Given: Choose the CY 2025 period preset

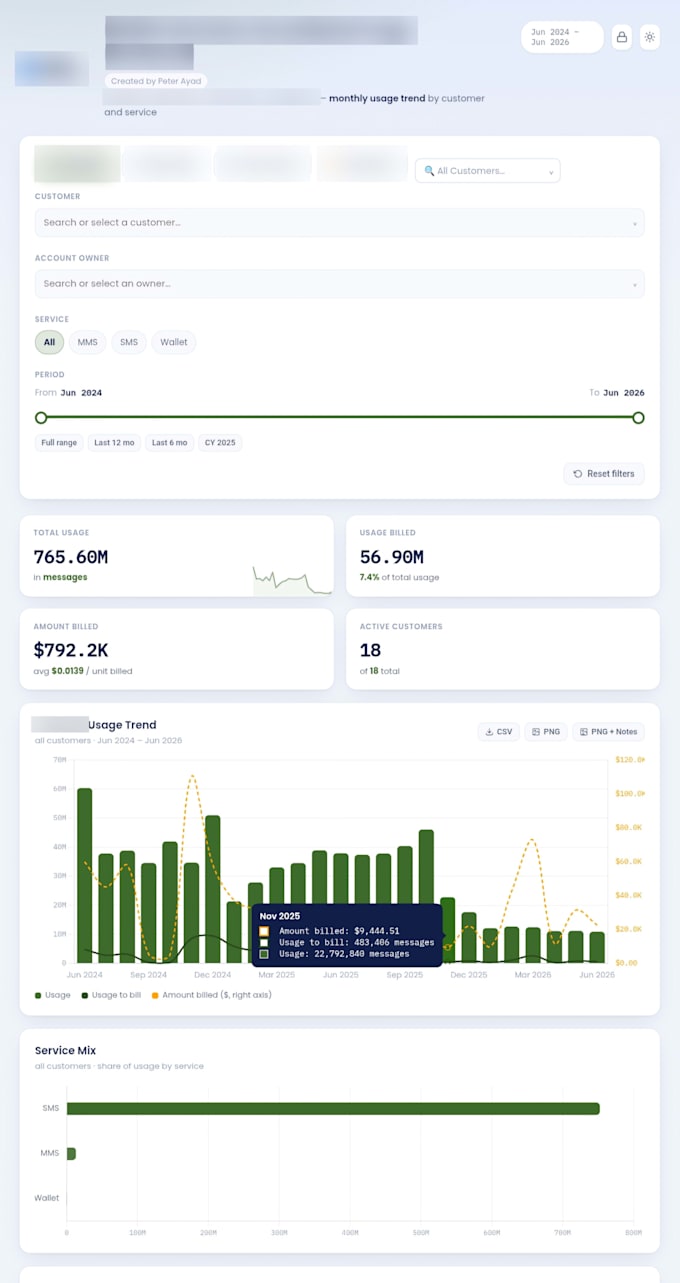Looking at the screenshot, I should [x=220, y=442].
